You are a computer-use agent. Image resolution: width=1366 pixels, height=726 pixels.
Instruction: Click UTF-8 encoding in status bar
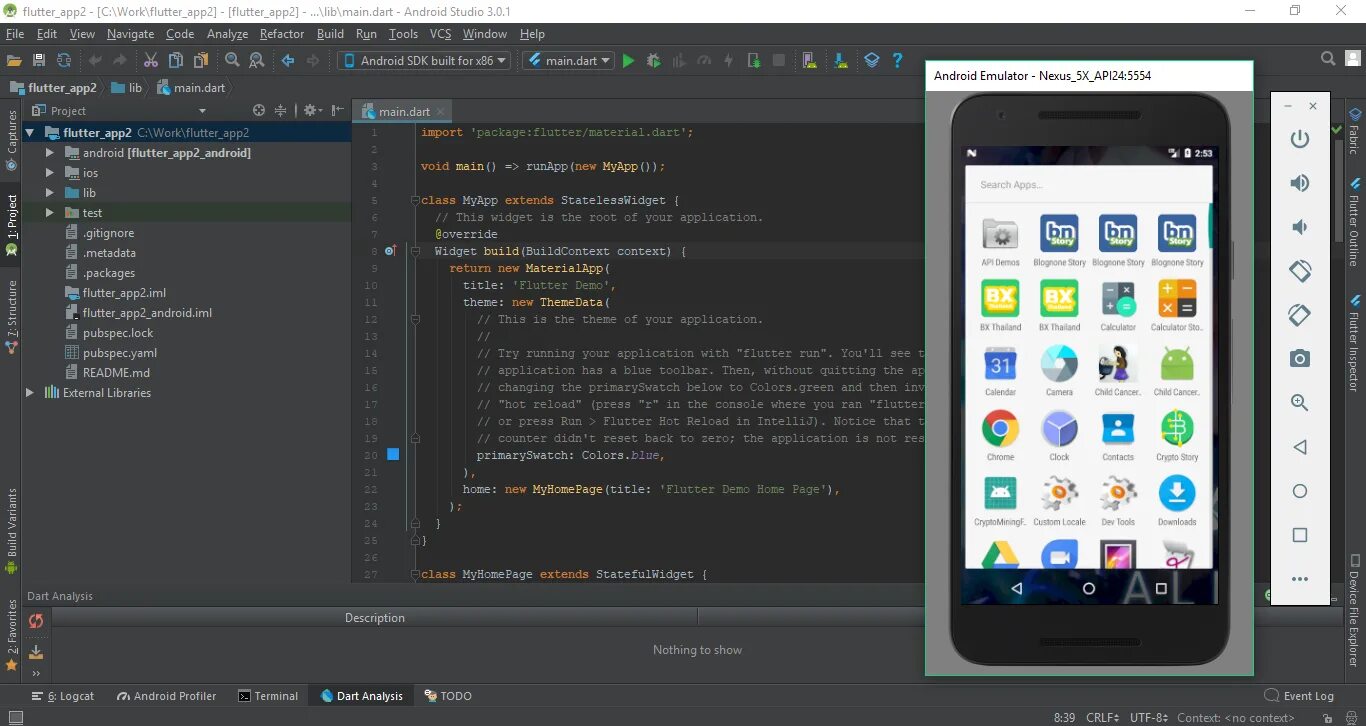(x=1148, y=717)
